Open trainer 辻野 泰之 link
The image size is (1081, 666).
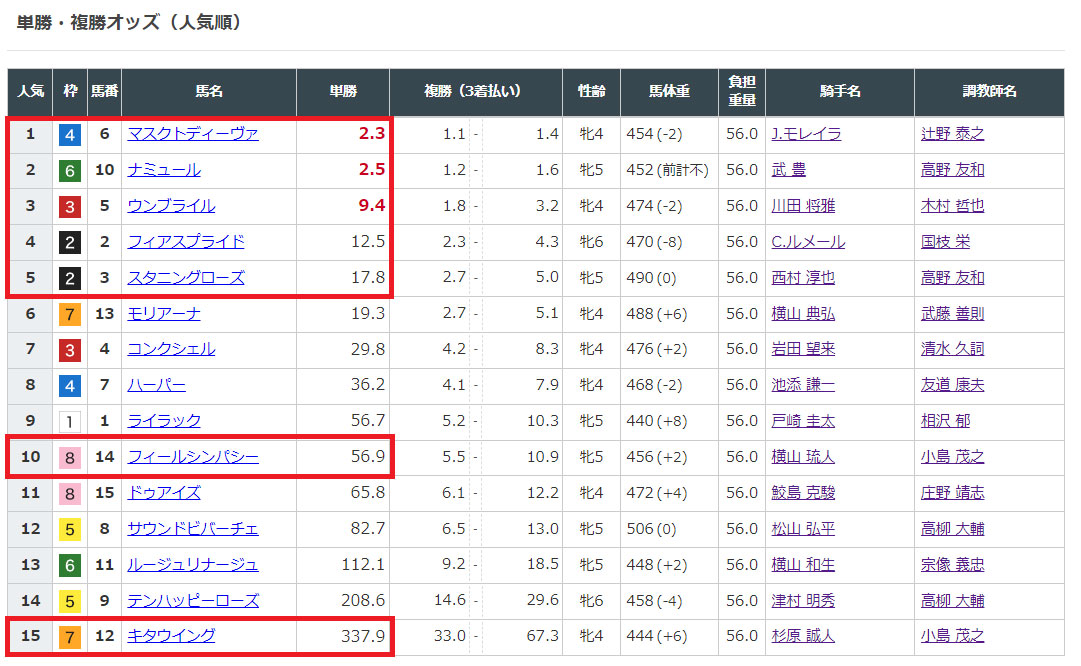click(952, 133)
